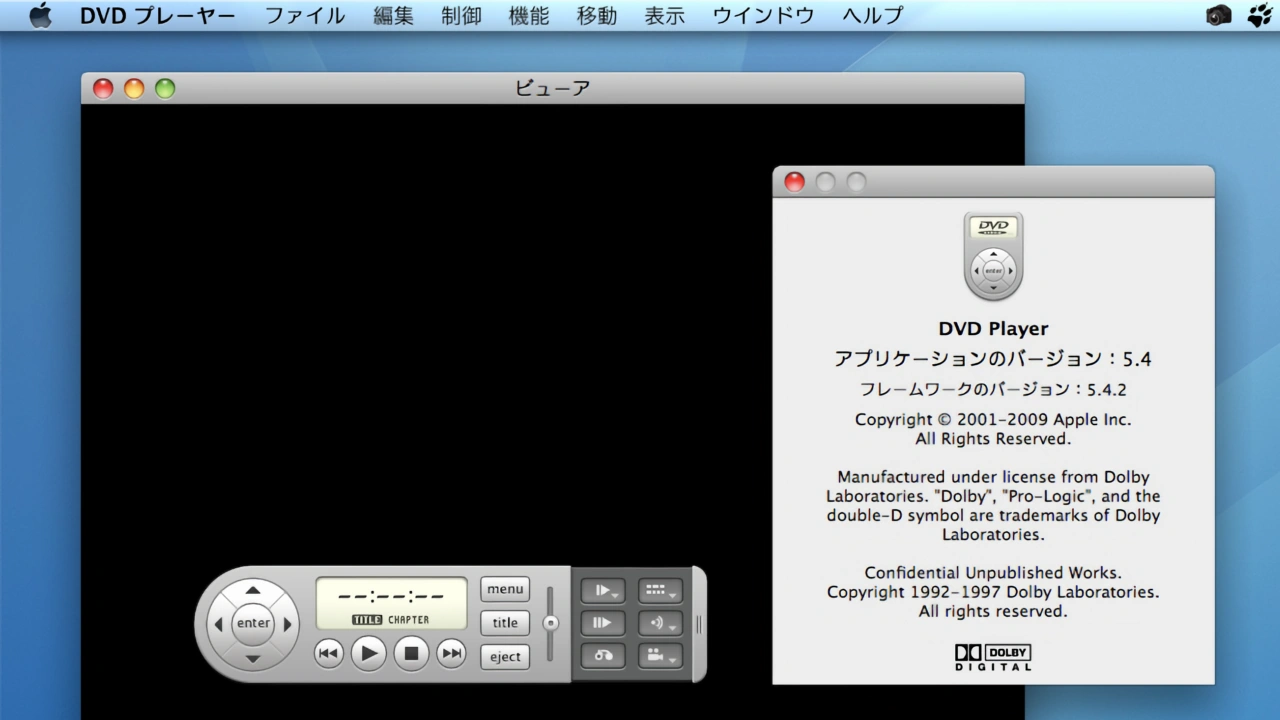Open the ファイル menu
This screenshot has width=1280, height=720.
pos(305,15)
